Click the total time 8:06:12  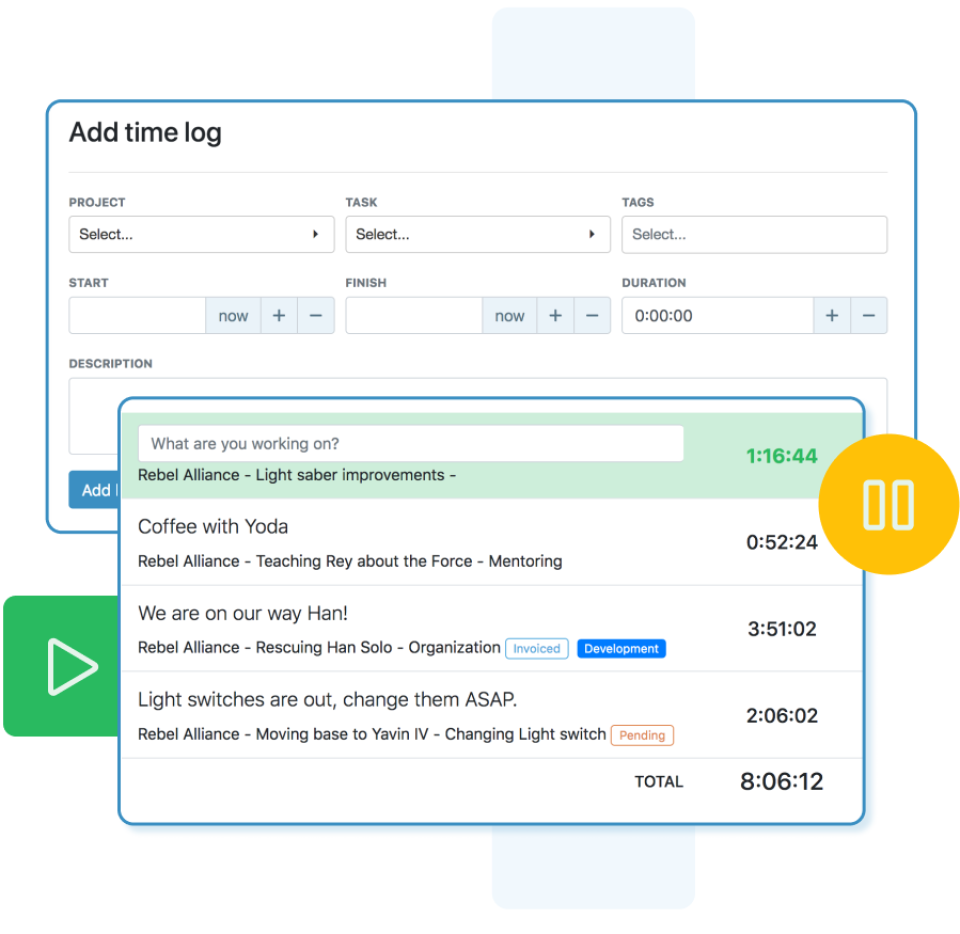tap(782, 782)
